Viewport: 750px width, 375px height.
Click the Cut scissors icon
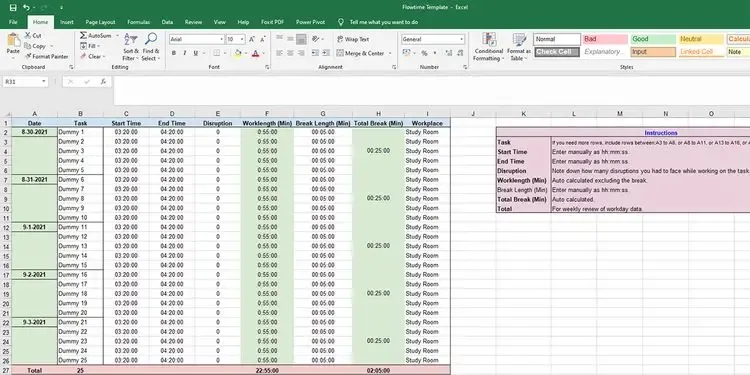tap(28, 35)
